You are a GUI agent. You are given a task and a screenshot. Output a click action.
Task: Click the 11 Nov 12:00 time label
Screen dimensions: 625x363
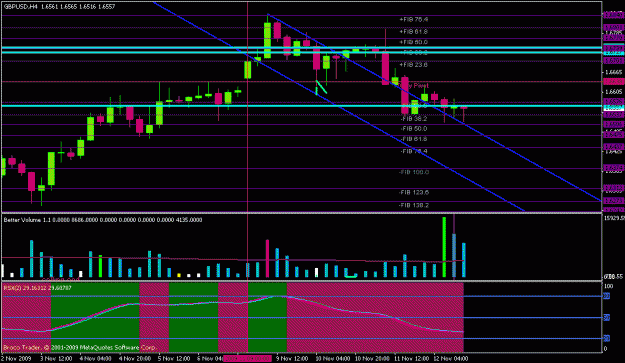(411, 359)
